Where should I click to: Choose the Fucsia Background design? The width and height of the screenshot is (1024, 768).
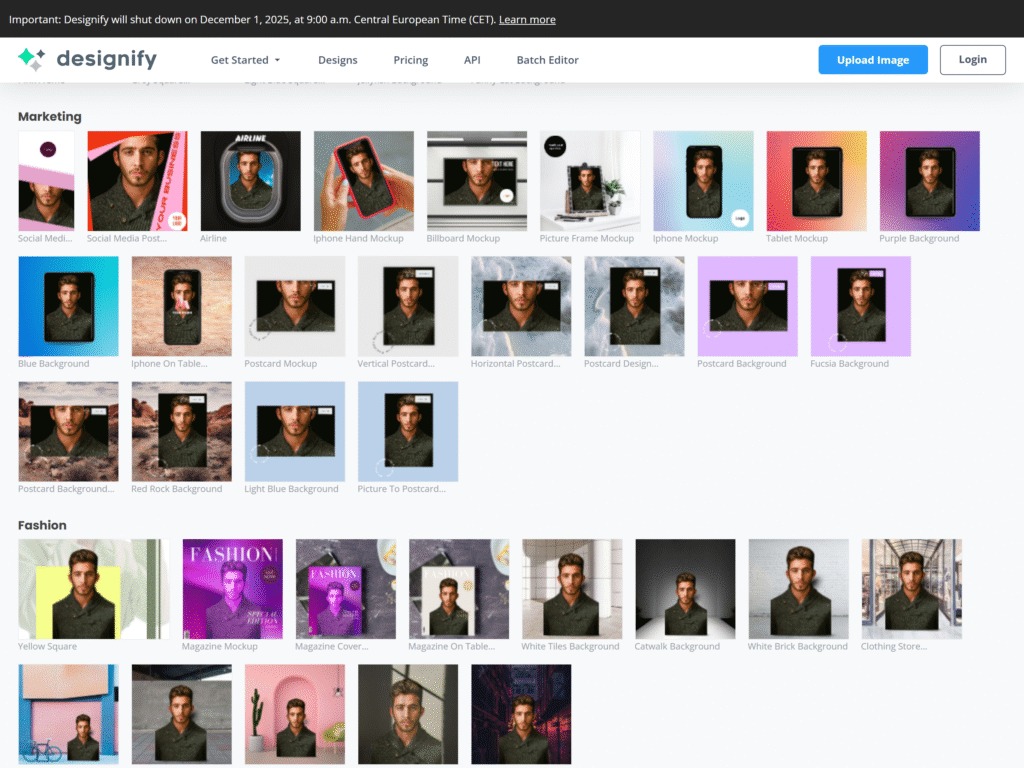(x=860, y=306)
